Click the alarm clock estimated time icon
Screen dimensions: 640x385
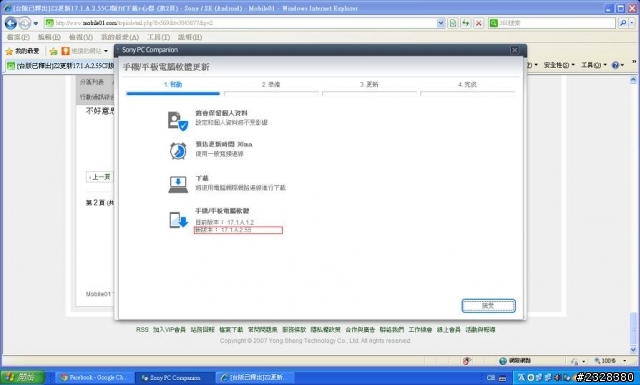[178, 151]
